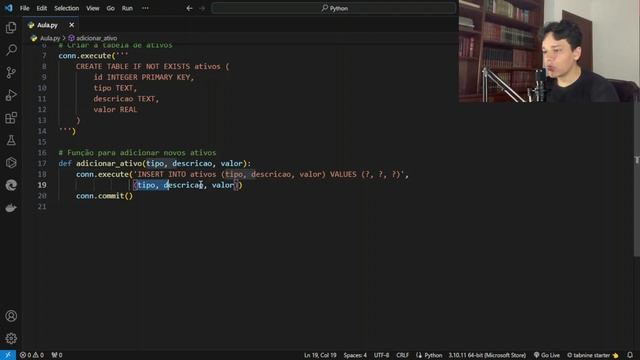Viewport: 640px width, 360px height.
Task: Click 'tipo TEXT,' on line 10
Action: [x=115, y=88]
